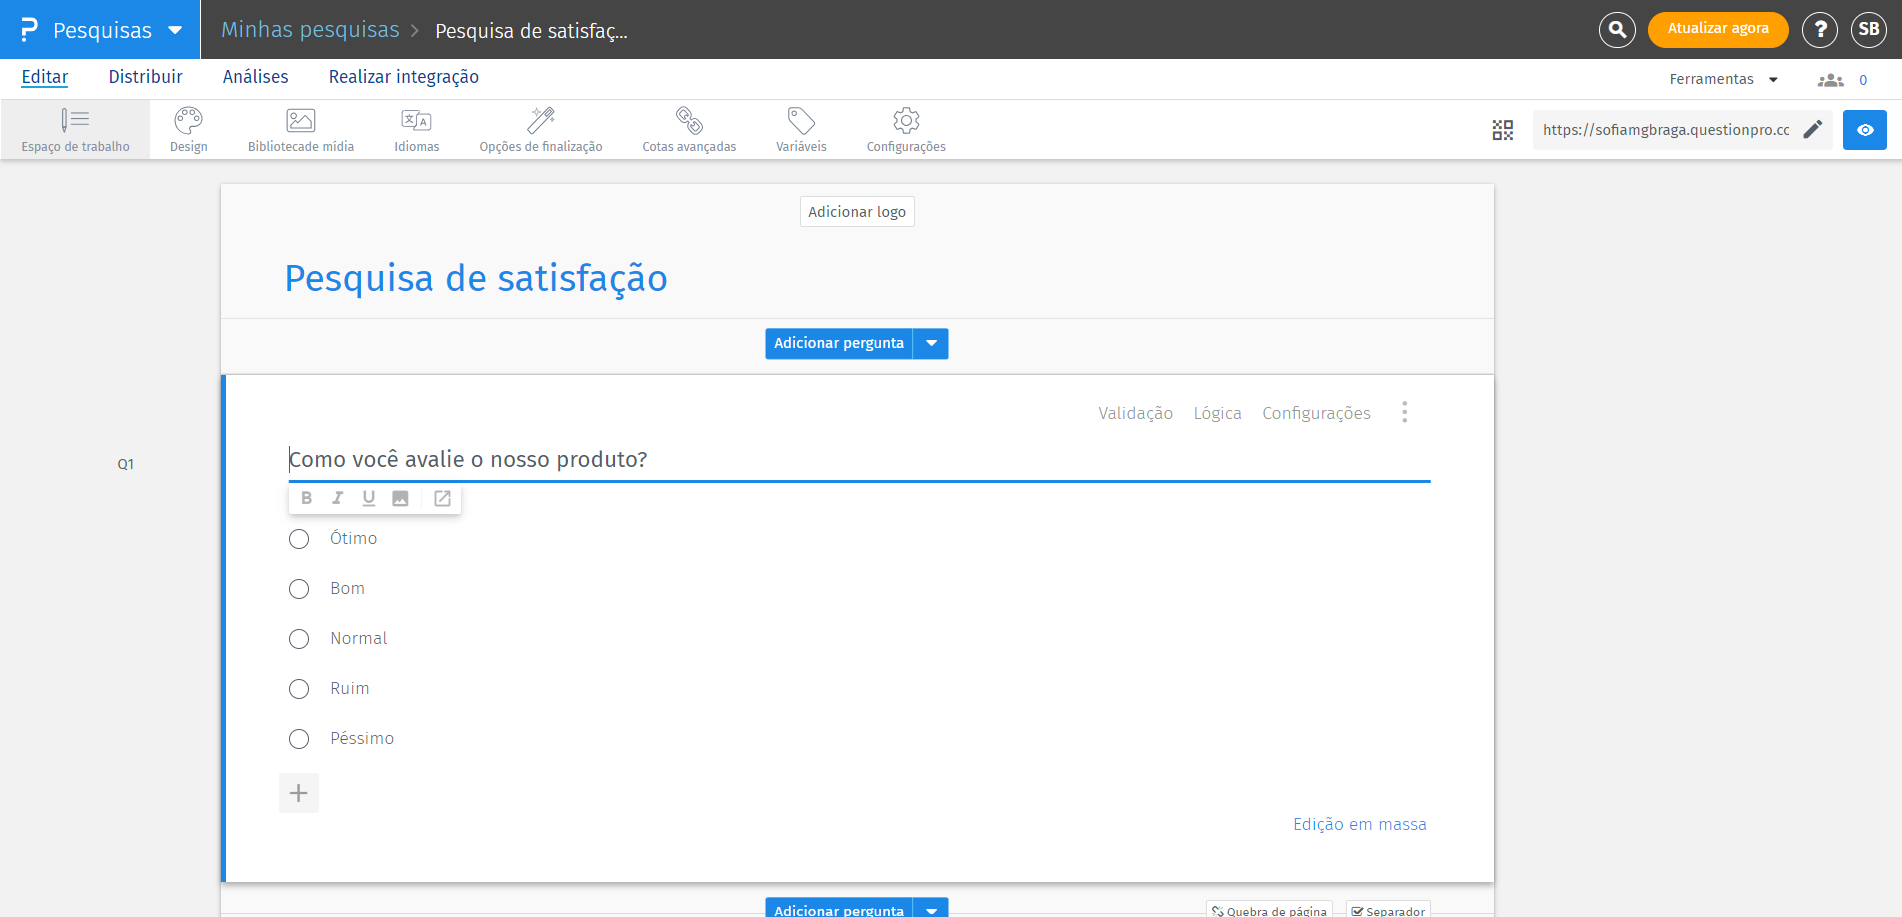1902x917 pixels.
Task: Click the question text input field
Action: pos(859,459)
